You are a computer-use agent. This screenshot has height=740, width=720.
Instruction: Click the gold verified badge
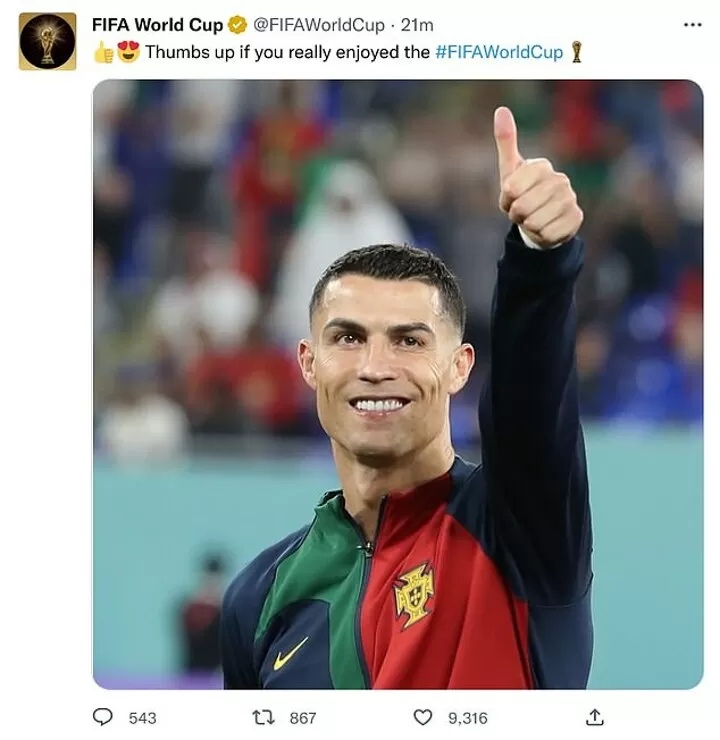237,25
